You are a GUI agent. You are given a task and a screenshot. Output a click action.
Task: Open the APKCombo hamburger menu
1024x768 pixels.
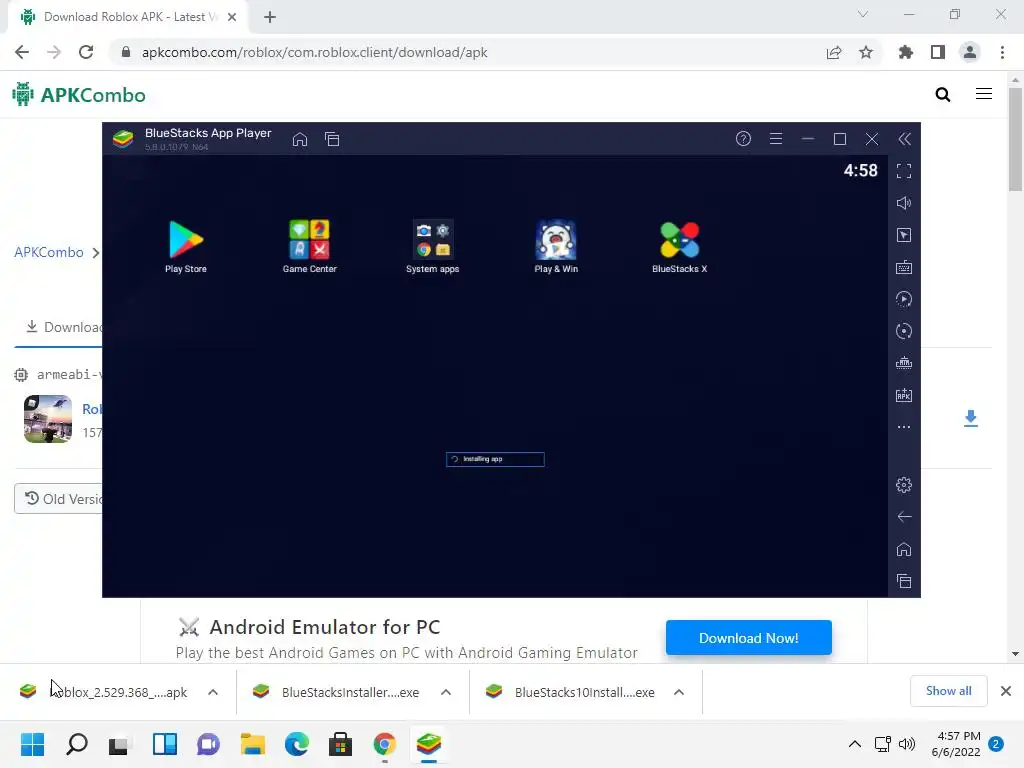(984, 94)
